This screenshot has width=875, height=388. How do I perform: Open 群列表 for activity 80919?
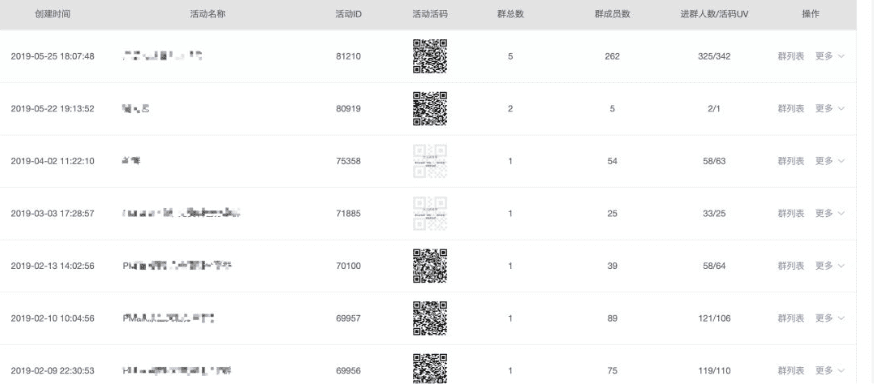[791, 109]
